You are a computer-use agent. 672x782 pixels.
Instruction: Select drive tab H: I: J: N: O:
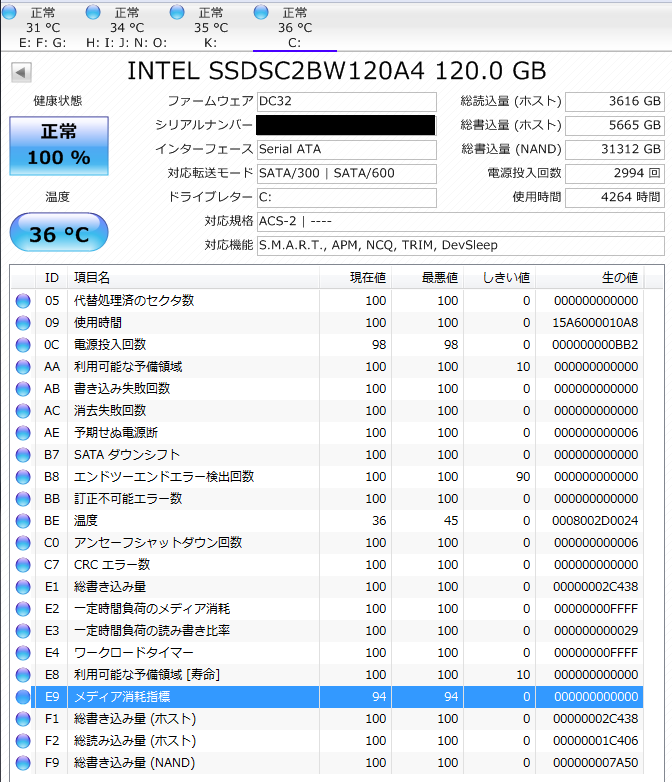[x=126, y=26]
